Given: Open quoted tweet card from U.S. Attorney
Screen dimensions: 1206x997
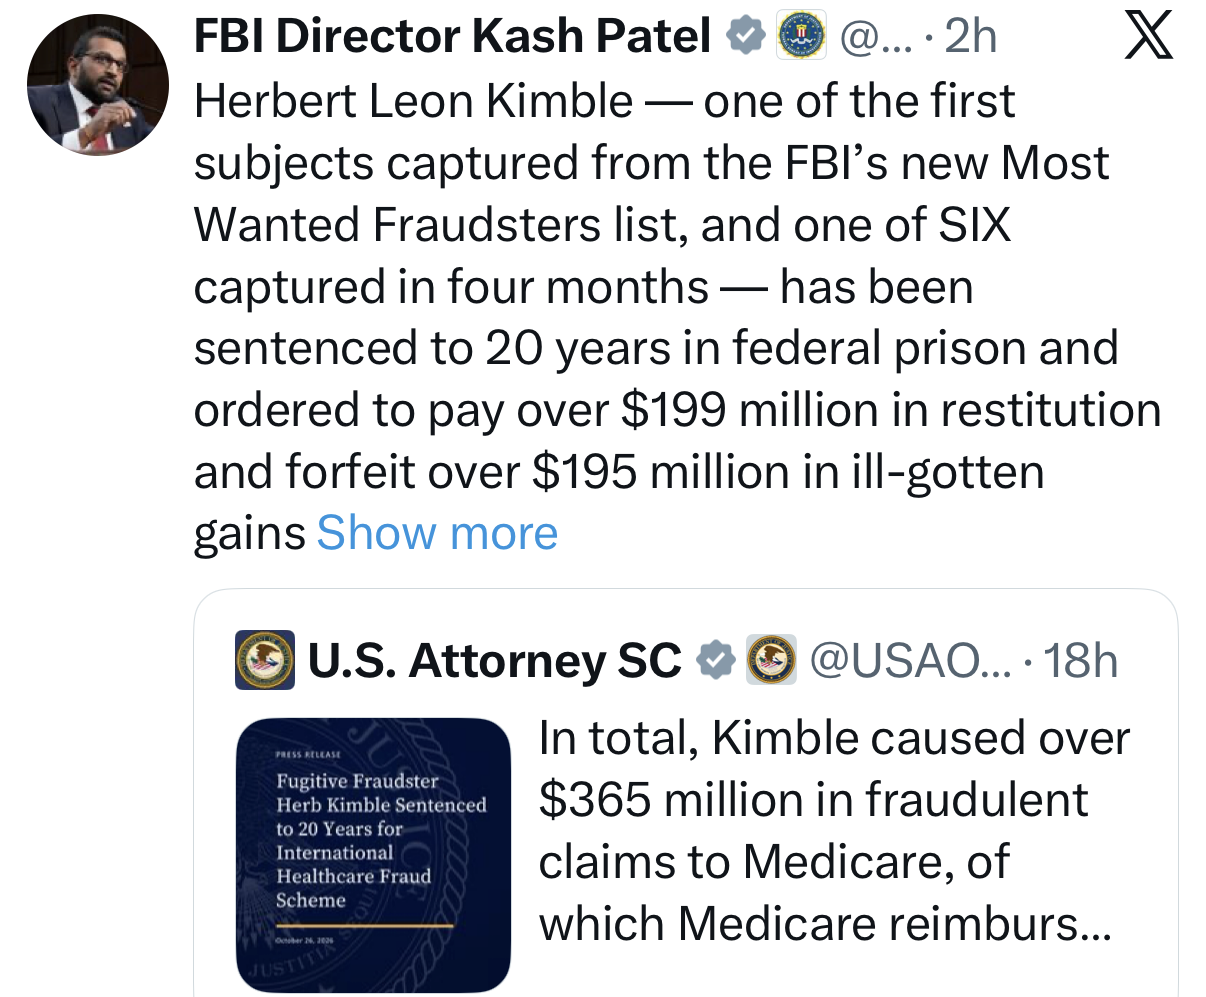Looking at the screenshot, I should [x=686, y=793].
